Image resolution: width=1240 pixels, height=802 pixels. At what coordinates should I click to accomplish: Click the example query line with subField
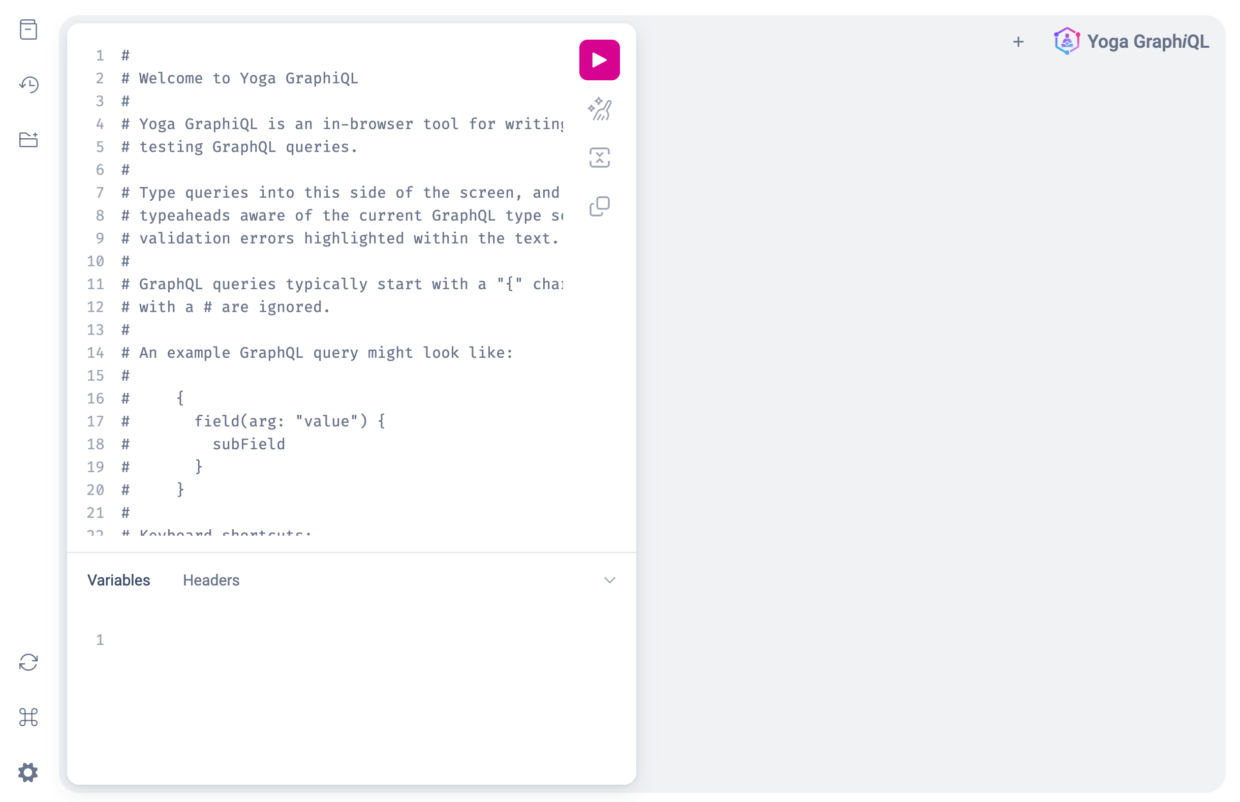248,444
